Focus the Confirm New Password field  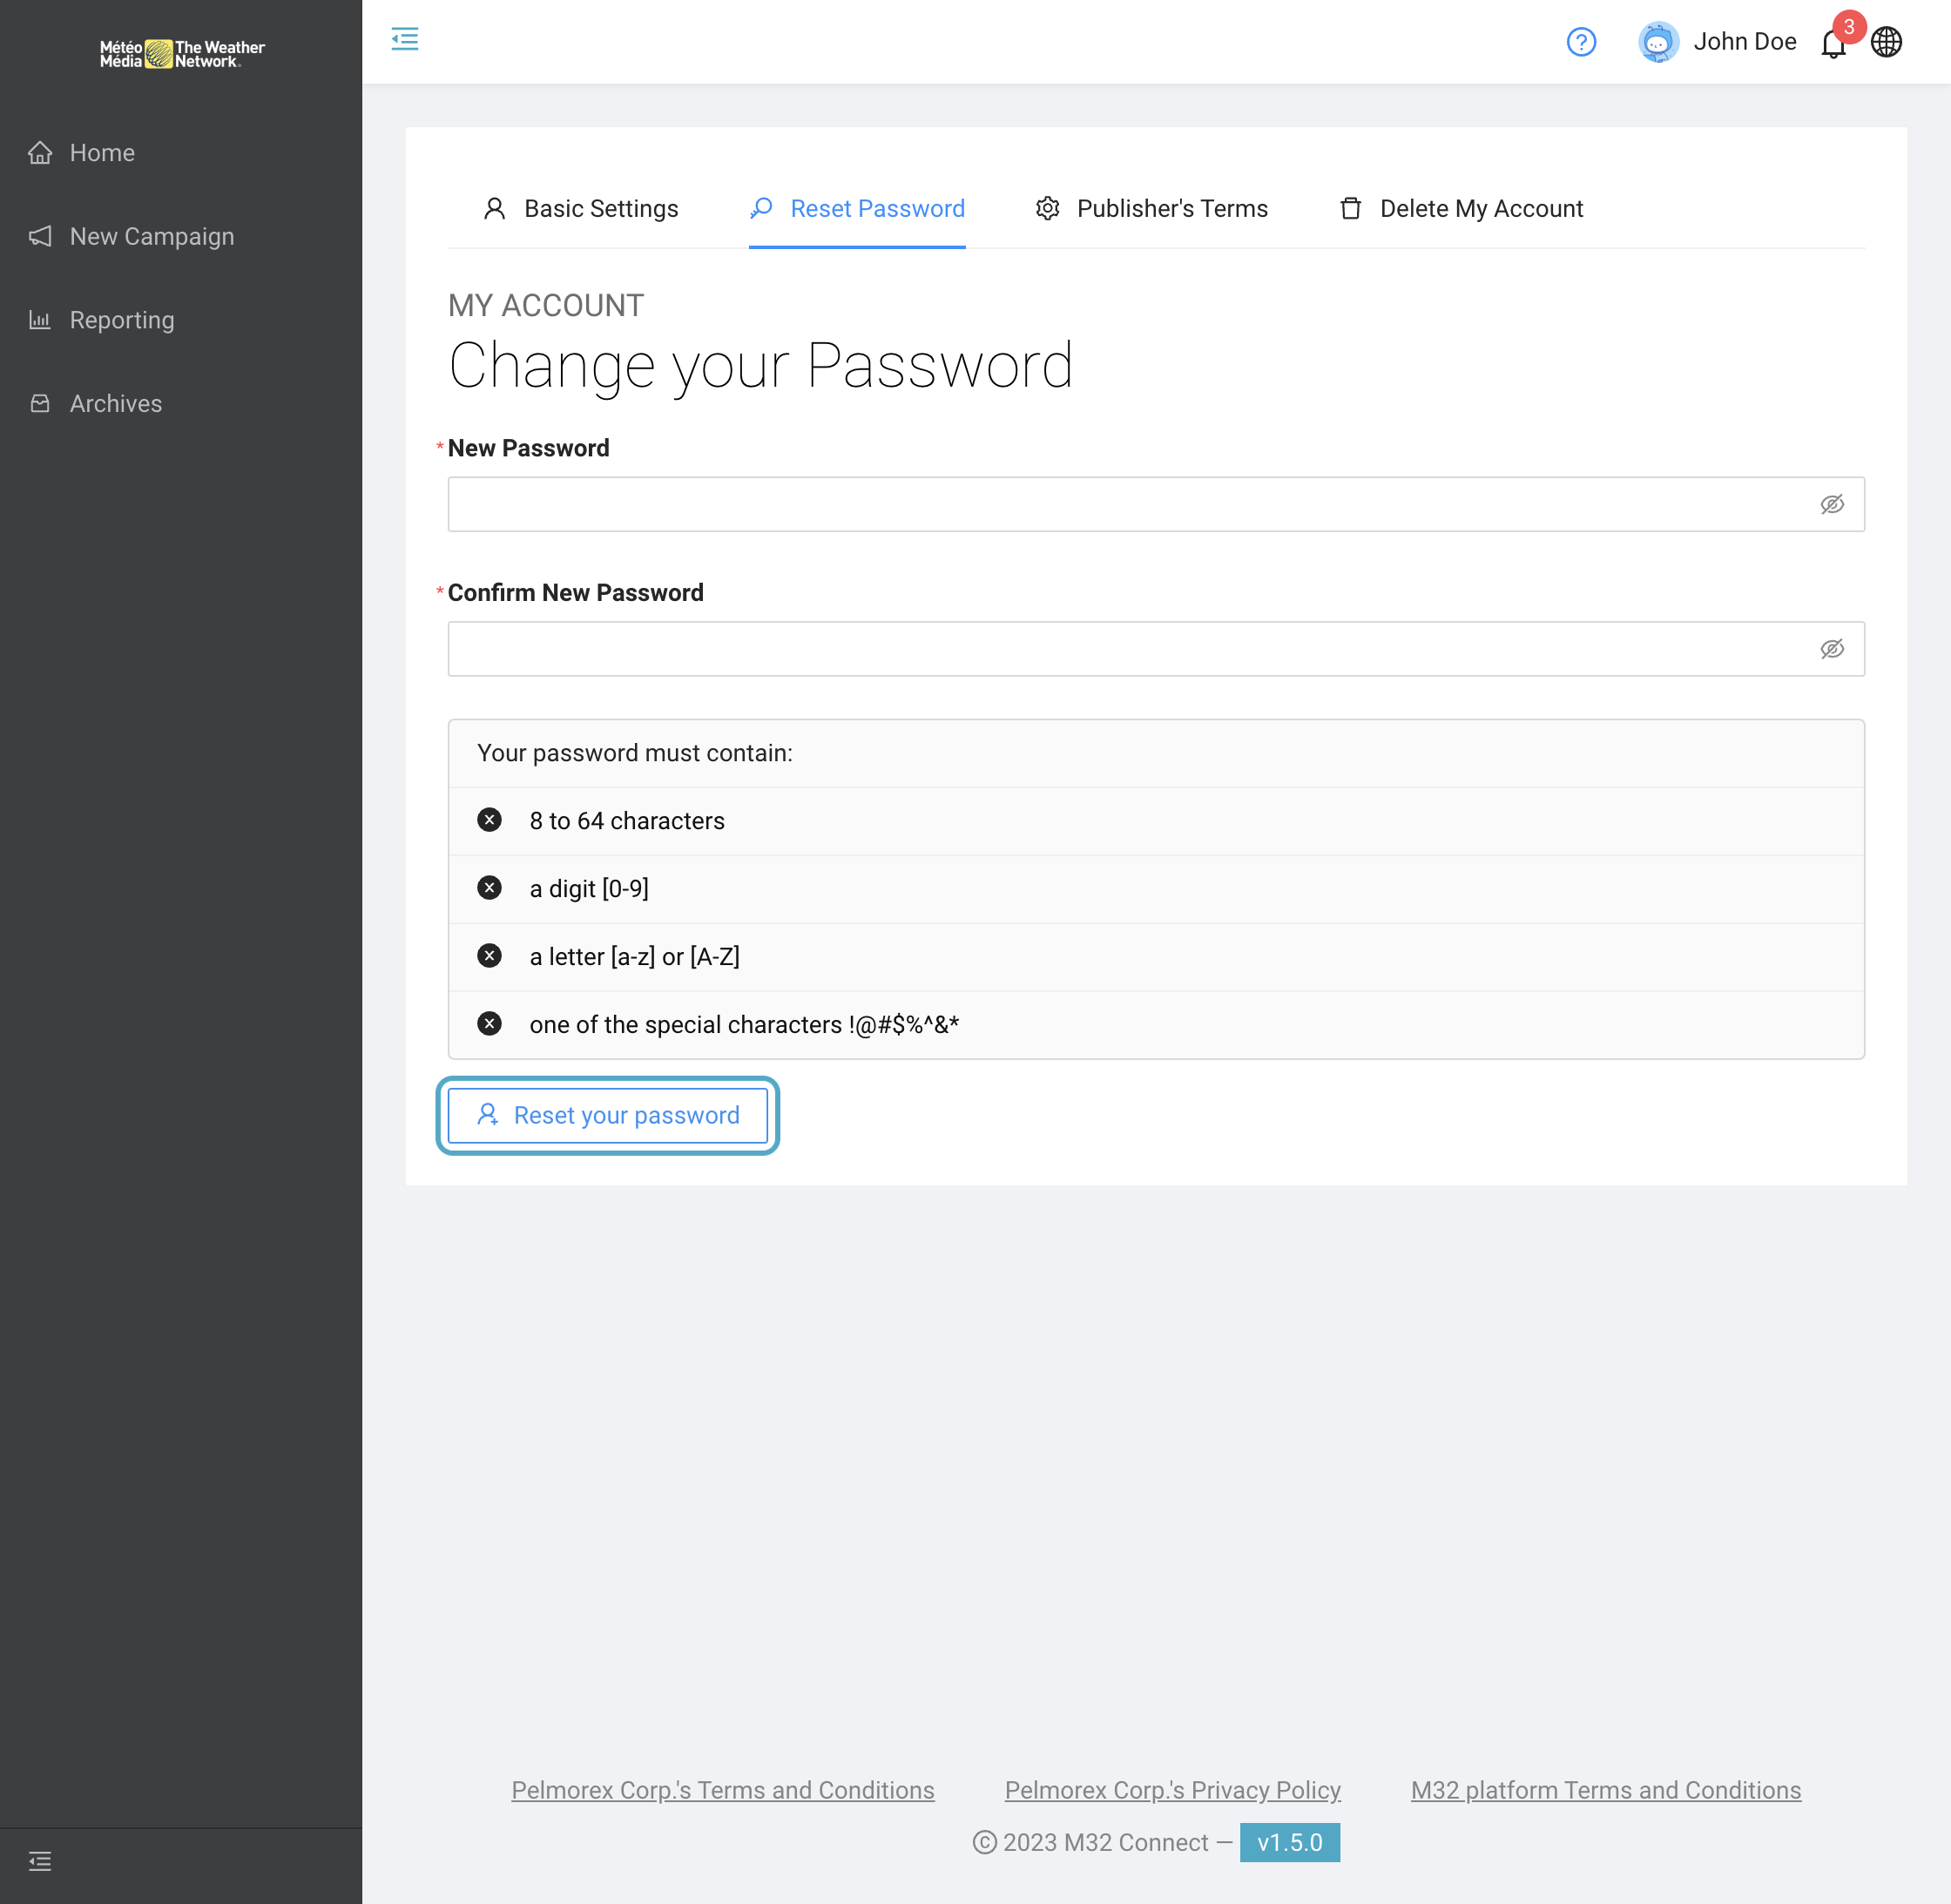(x=1156, y=649)
